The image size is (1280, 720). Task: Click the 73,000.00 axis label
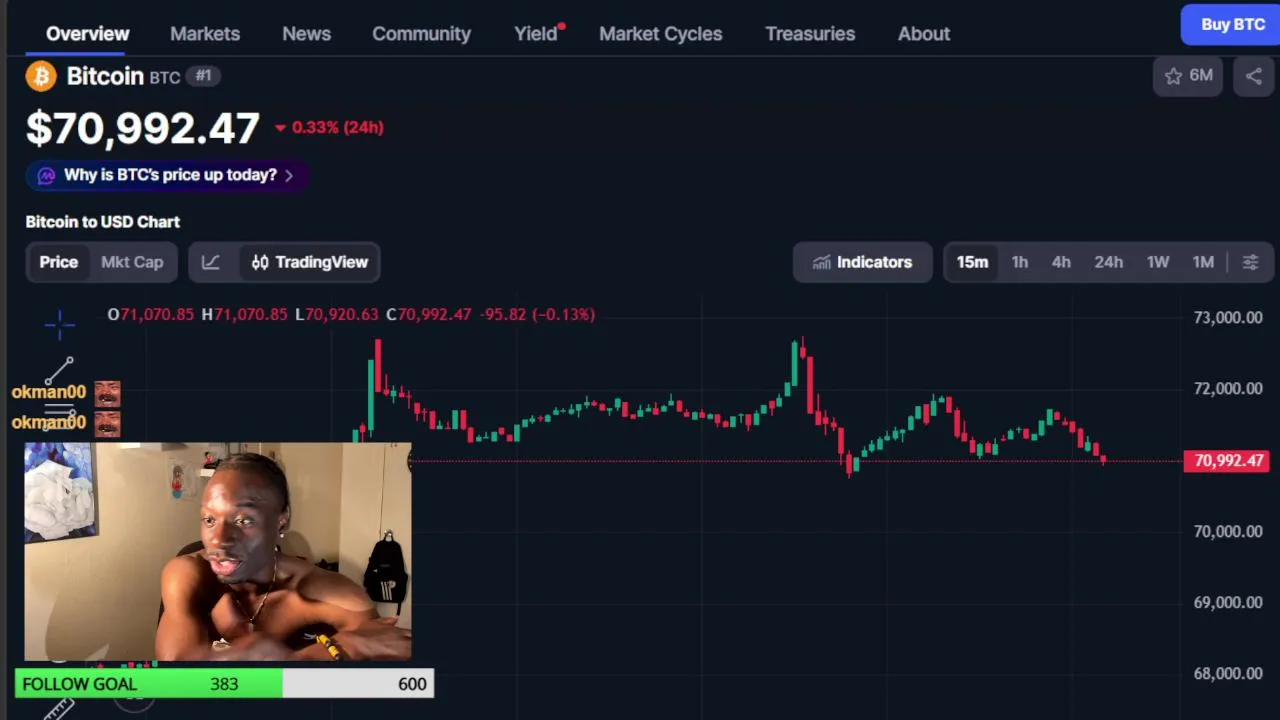[1228, 317]
